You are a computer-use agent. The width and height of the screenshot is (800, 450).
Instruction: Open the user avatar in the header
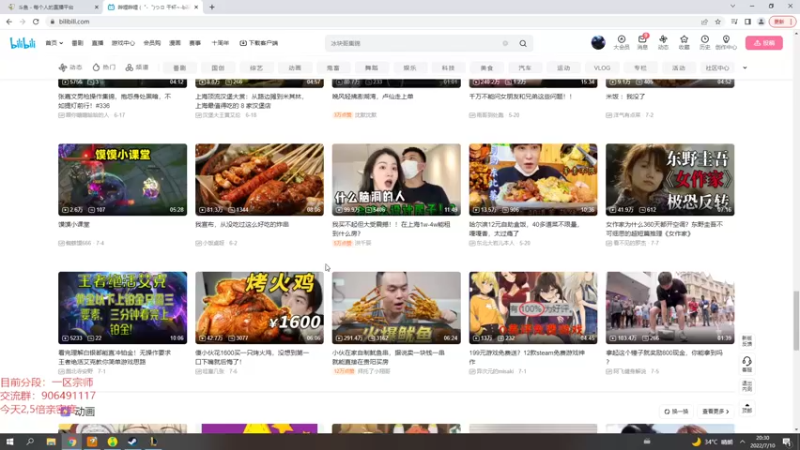click(x=598, y=42)
